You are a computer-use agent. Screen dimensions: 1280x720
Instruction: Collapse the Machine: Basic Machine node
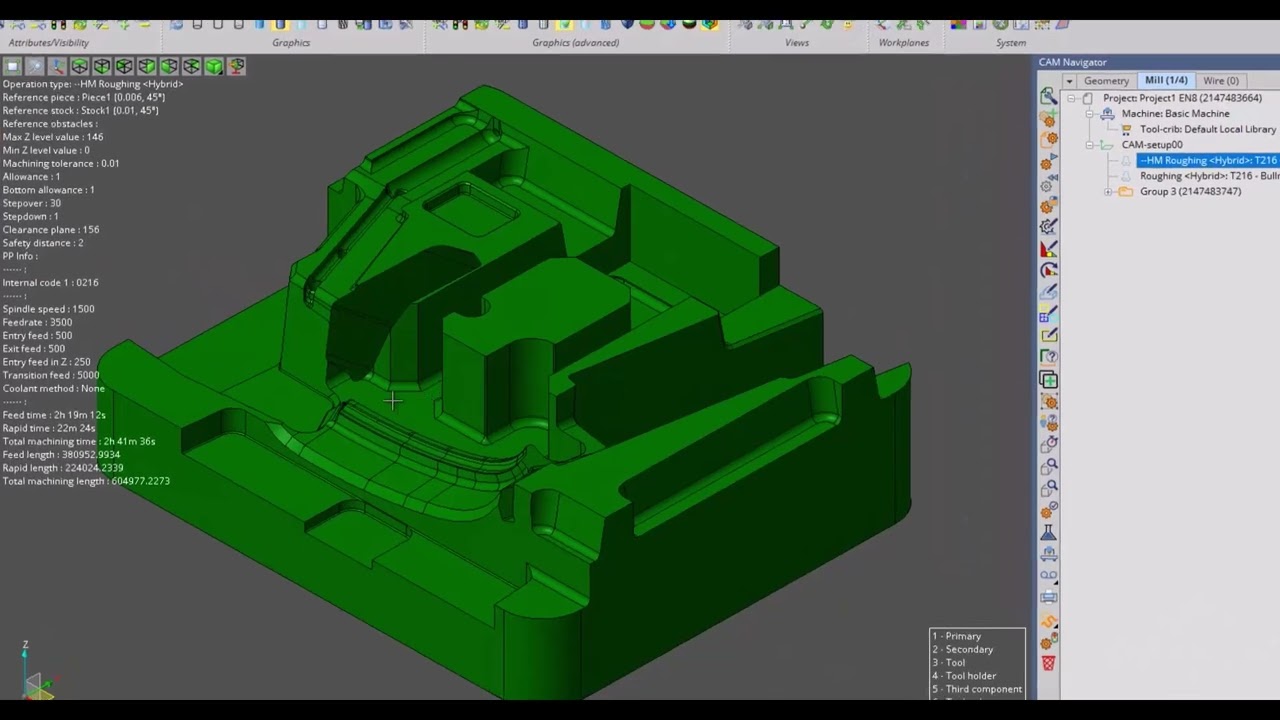(x=1090, y=114)
